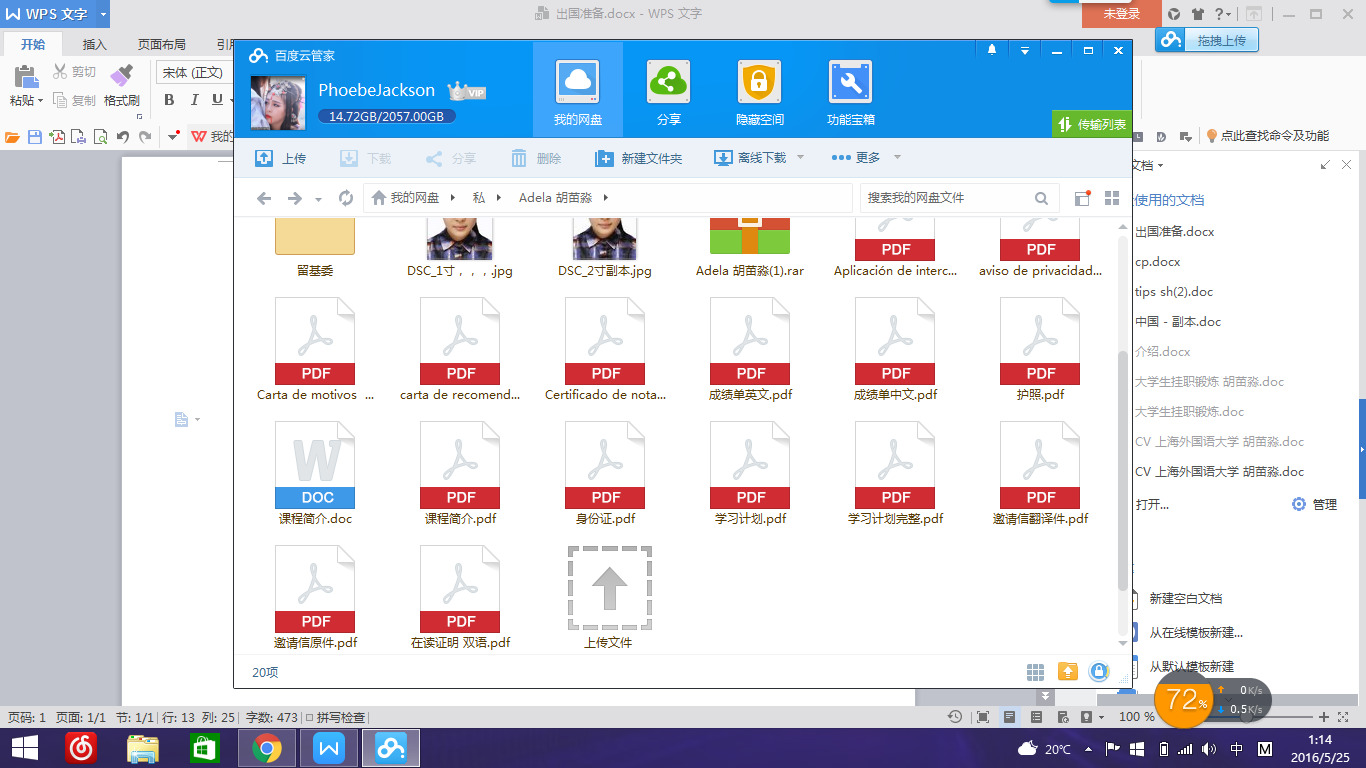Image resolution: width=1366 pixels, height=768 pixels.
Task: Toggle bold formatting in WPS
Action: click(x=169, y=99)
